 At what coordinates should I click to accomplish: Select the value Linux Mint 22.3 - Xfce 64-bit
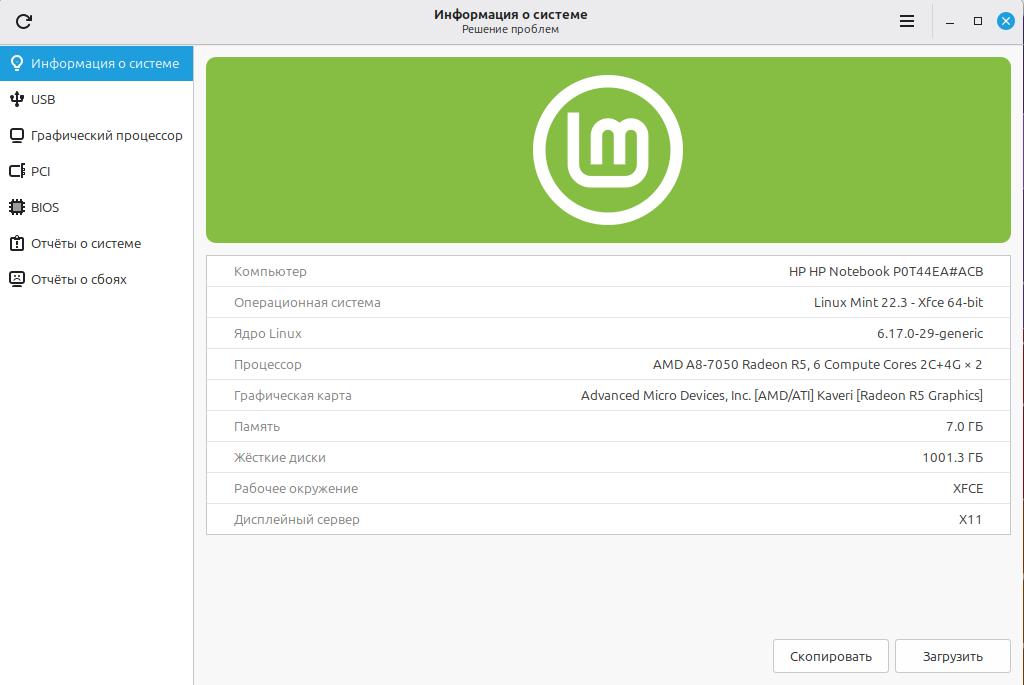tap(898, 302)
